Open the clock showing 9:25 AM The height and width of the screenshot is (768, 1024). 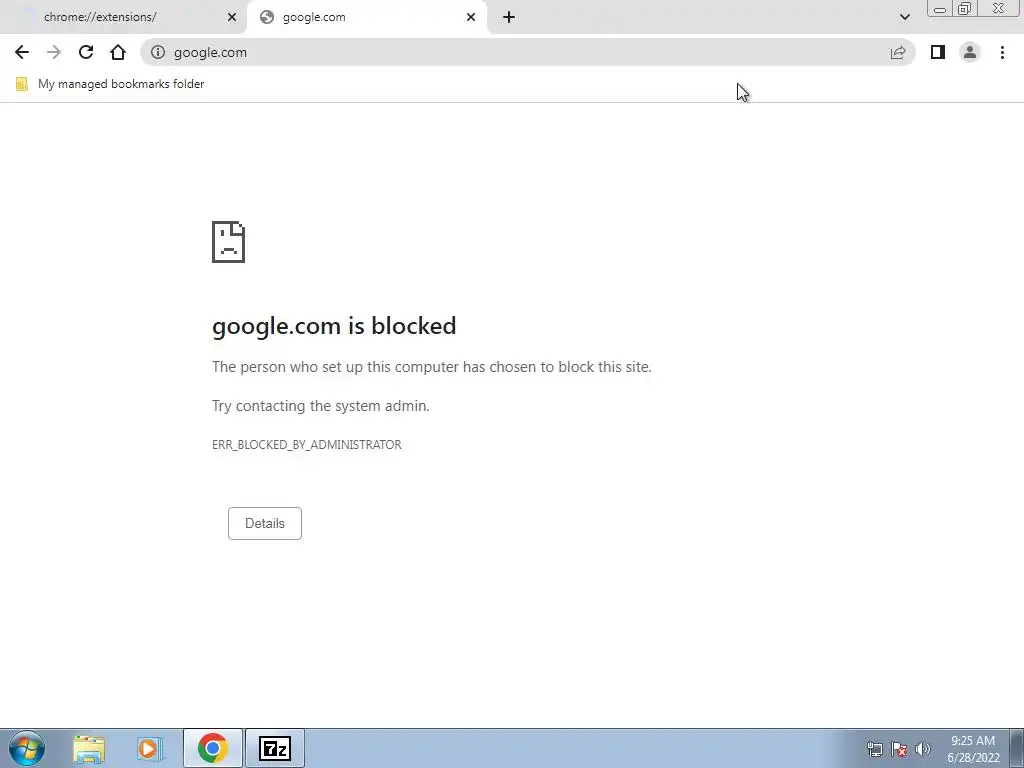[x=973, y=749]
